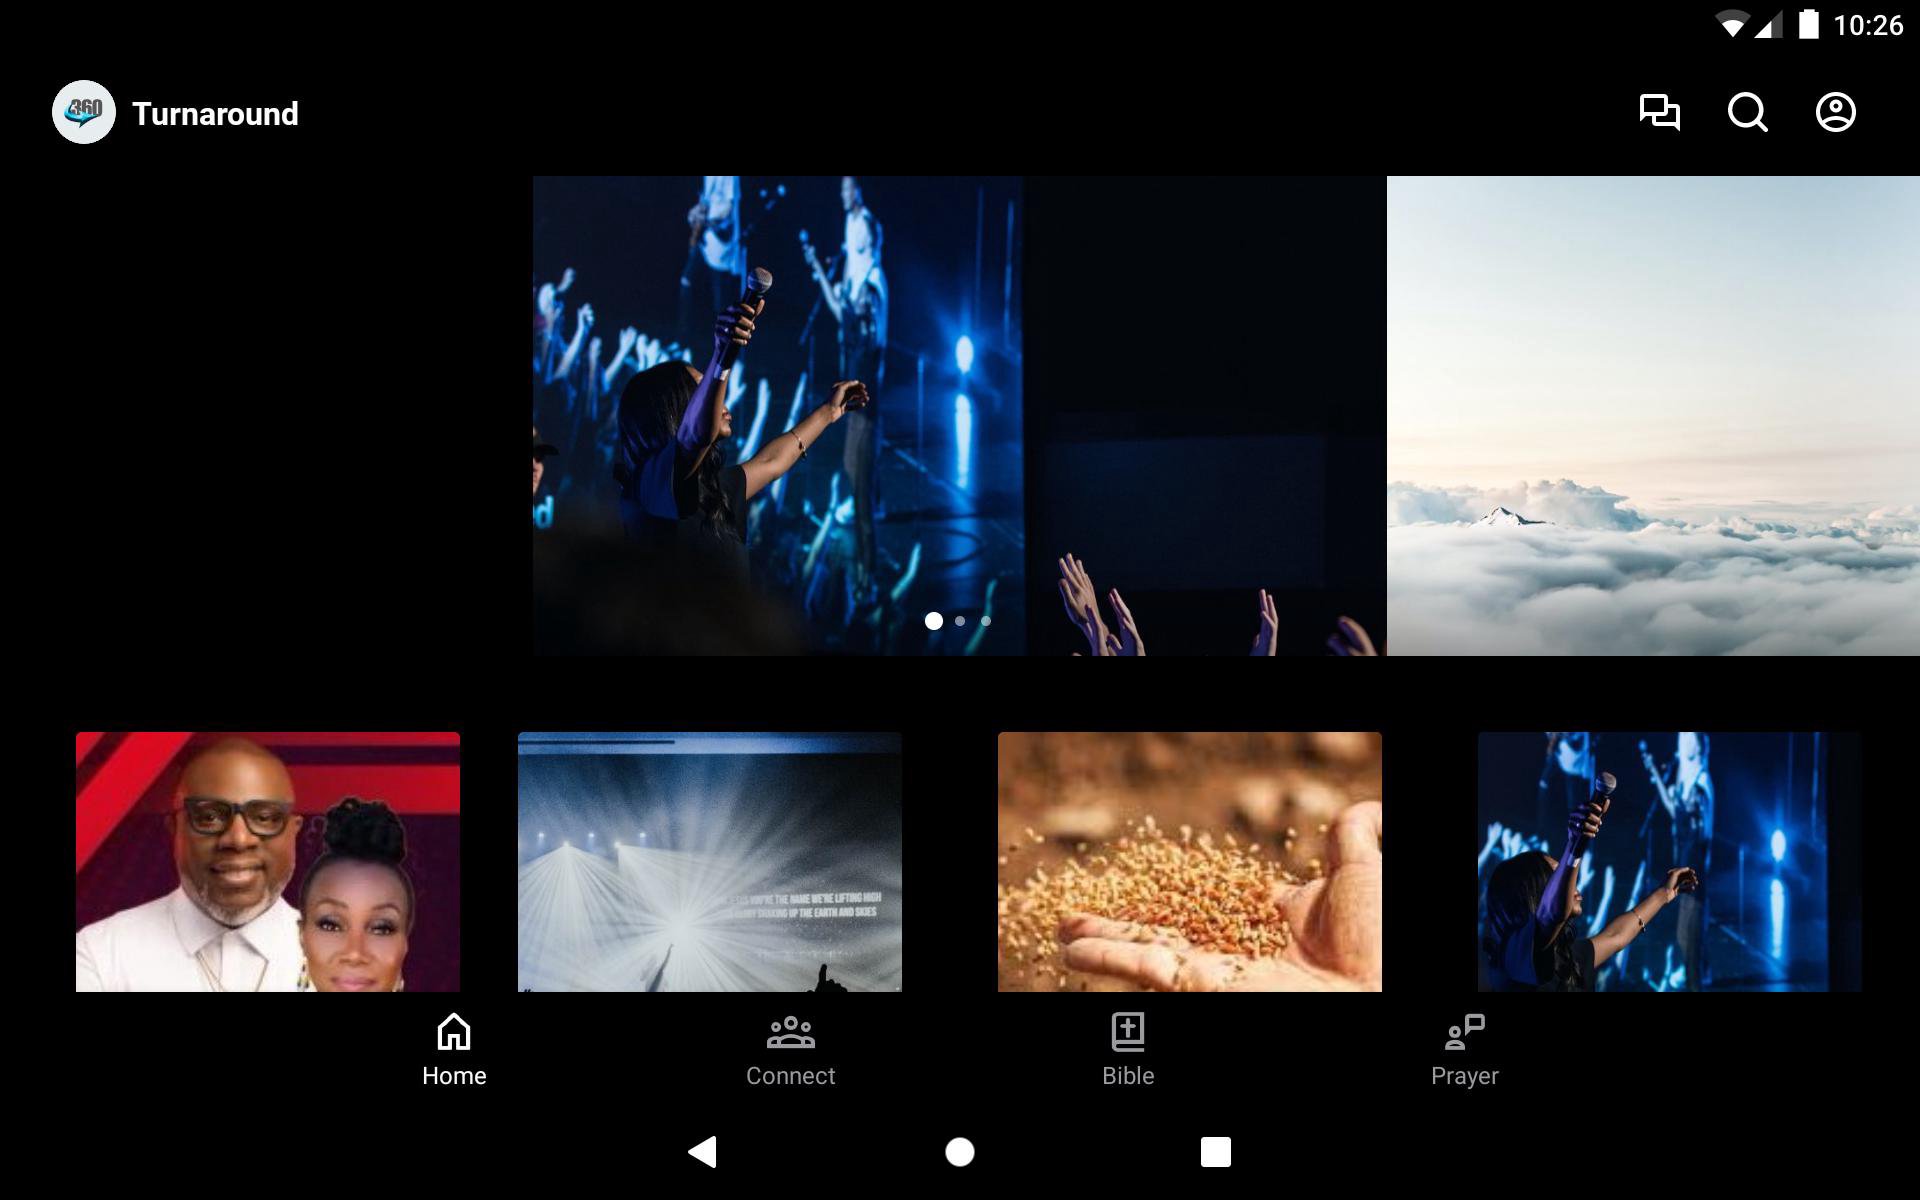Tap the Connect people group icon

790,1032
